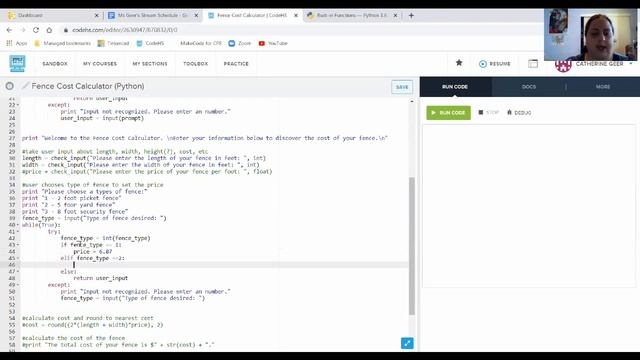Open the Zoom bookmark
The height and width of the screenshot is (360, 640).
click(x=240, y=43)
